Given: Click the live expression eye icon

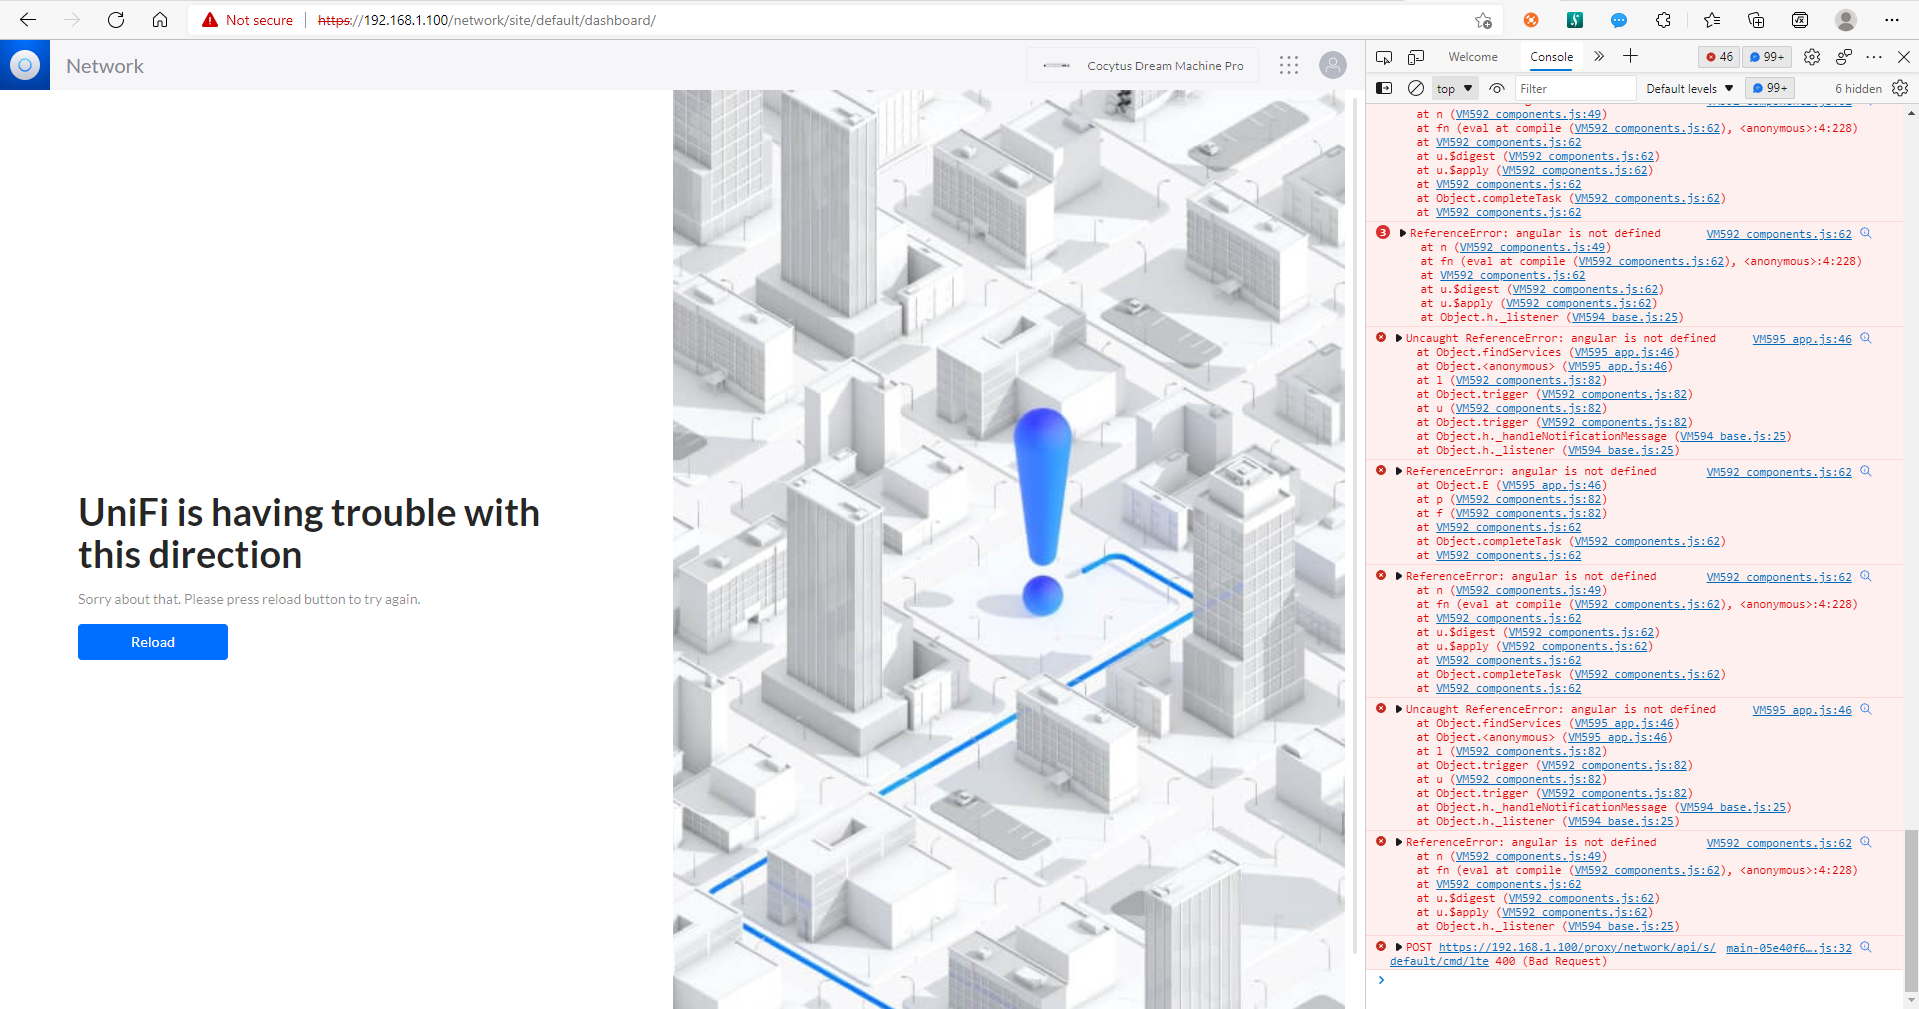Looking at the screenshot, I should 1497,88.
